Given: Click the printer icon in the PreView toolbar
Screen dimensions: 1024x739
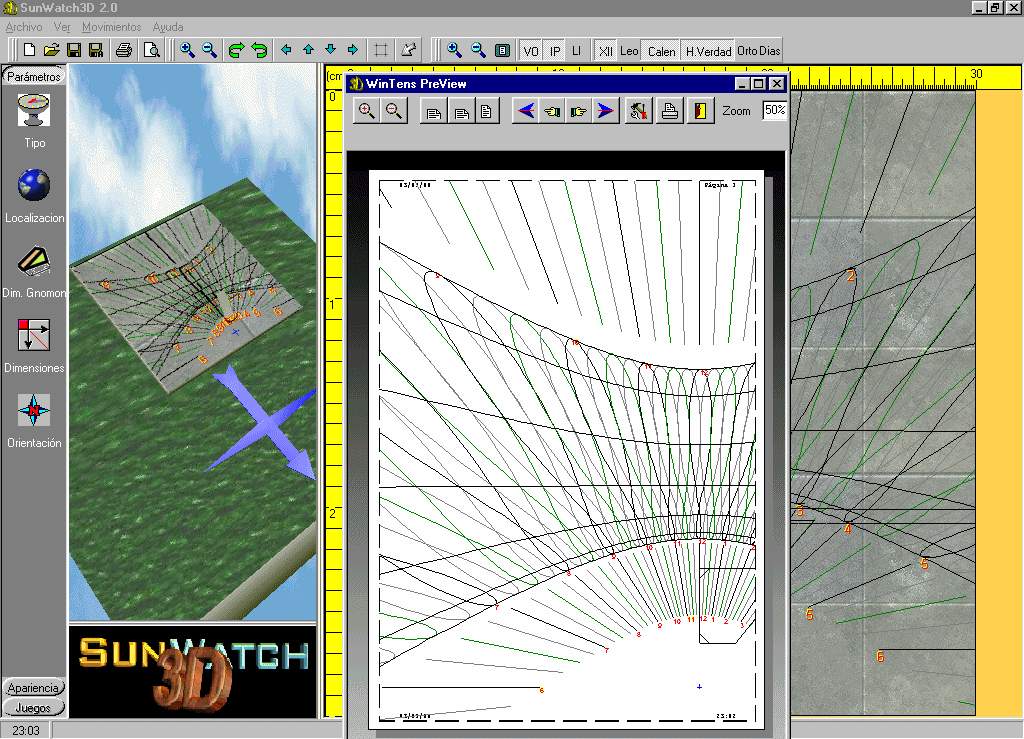Looking at the screenshot, I should point(670,111).
